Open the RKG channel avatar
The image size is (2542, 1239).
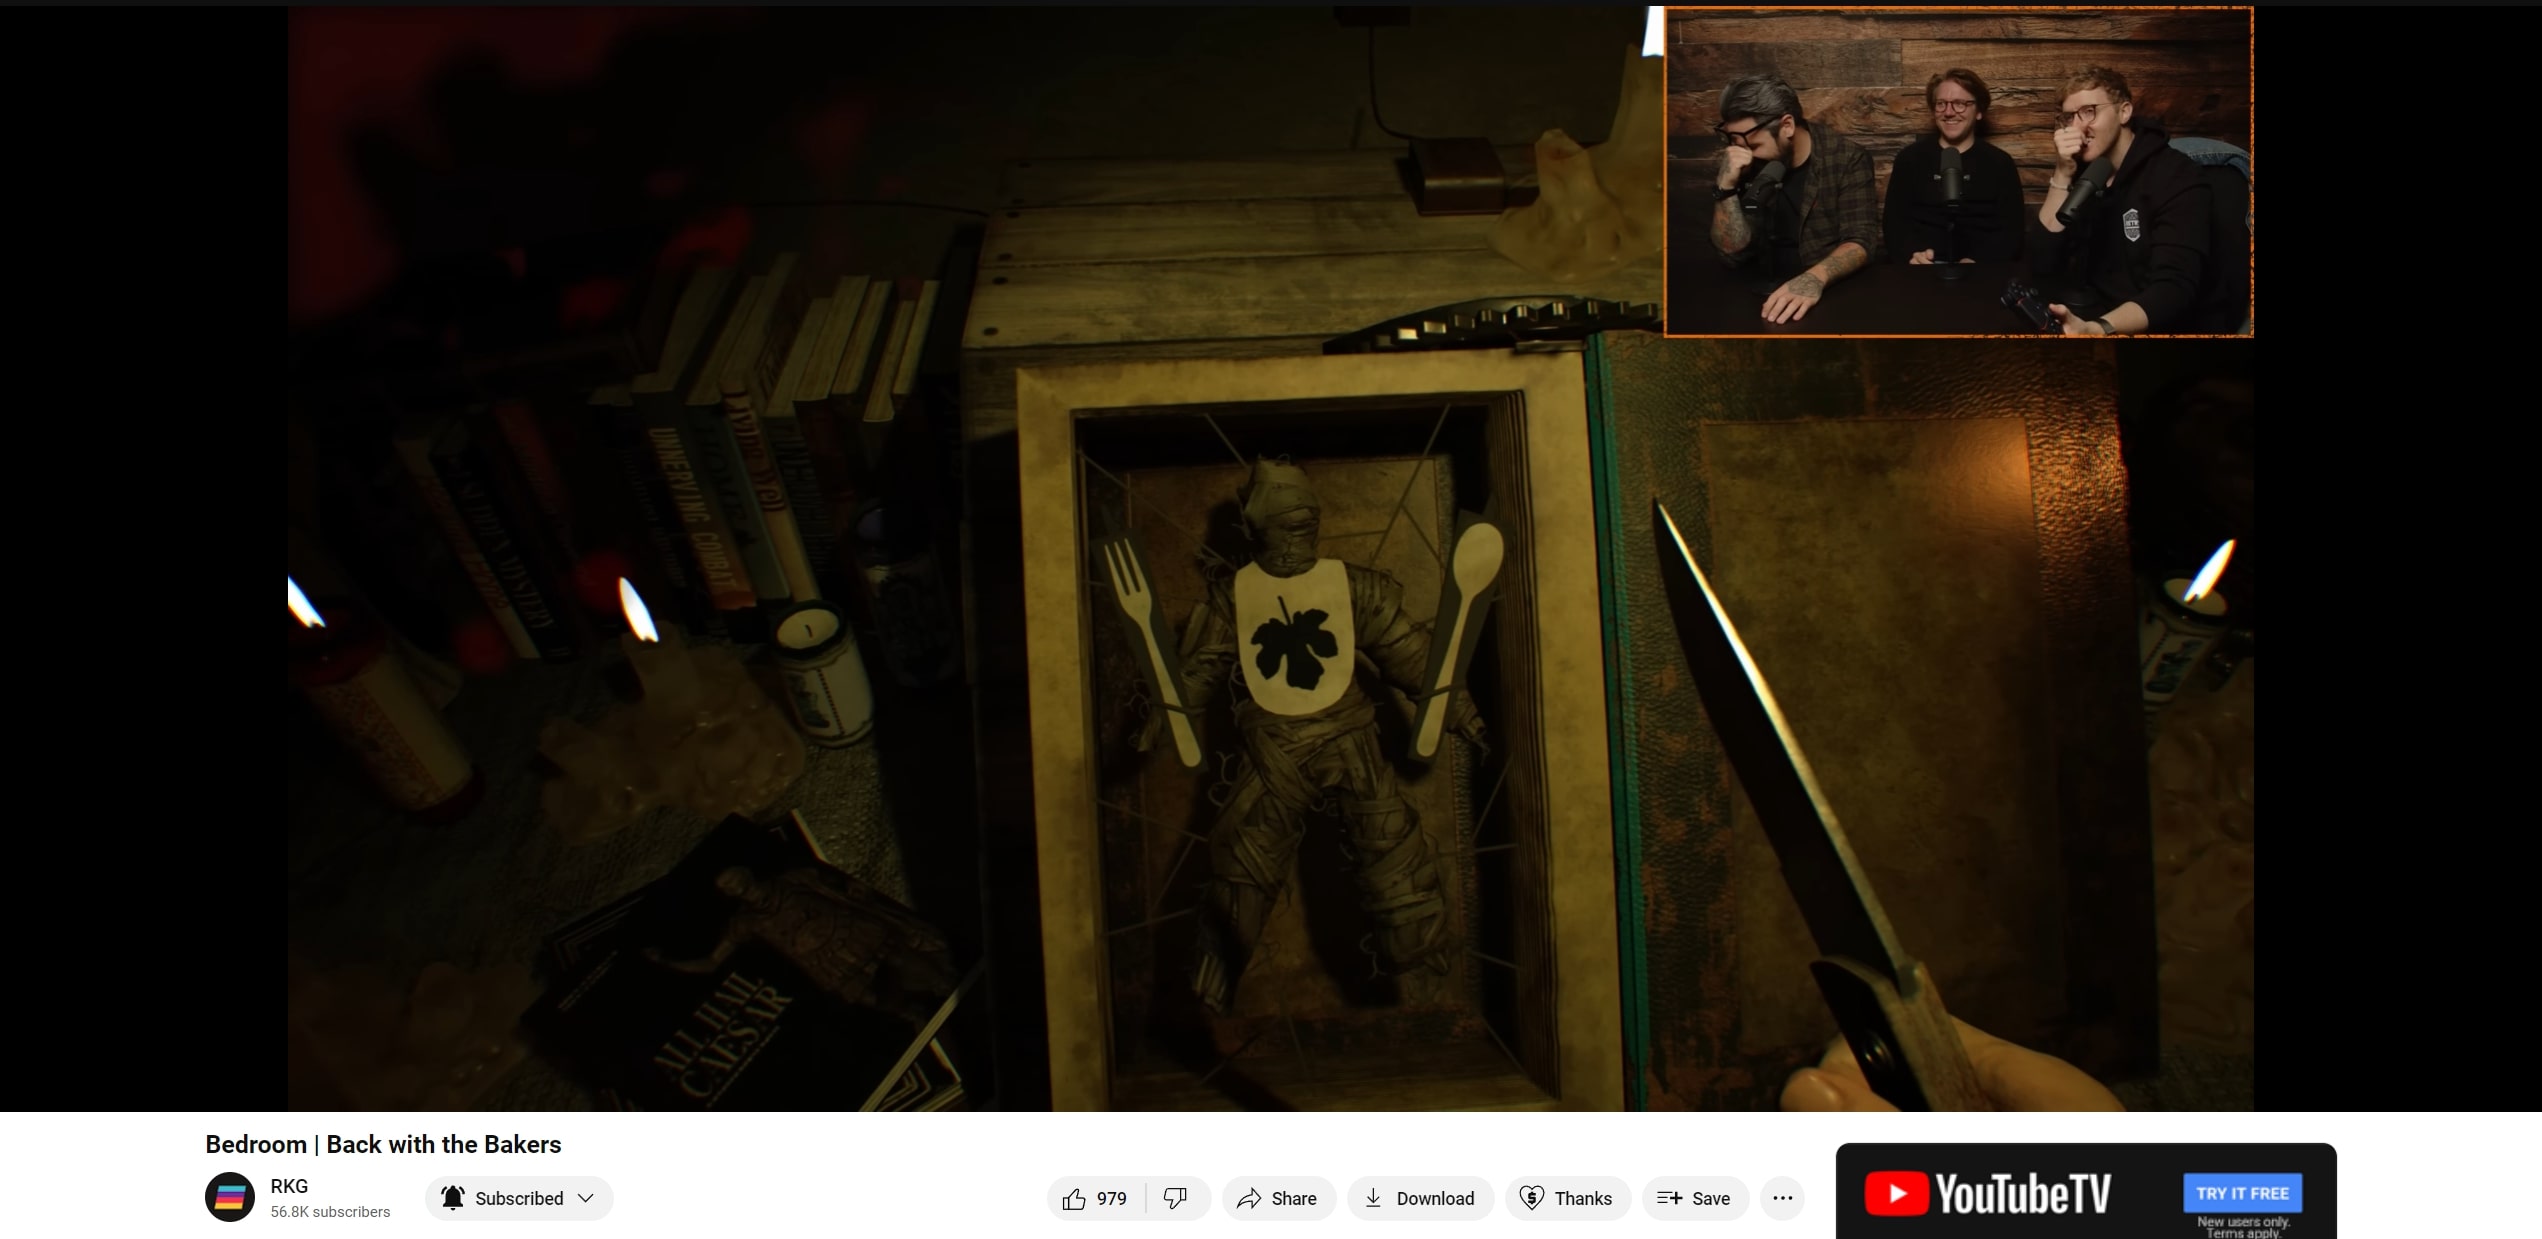(230, 1197)
